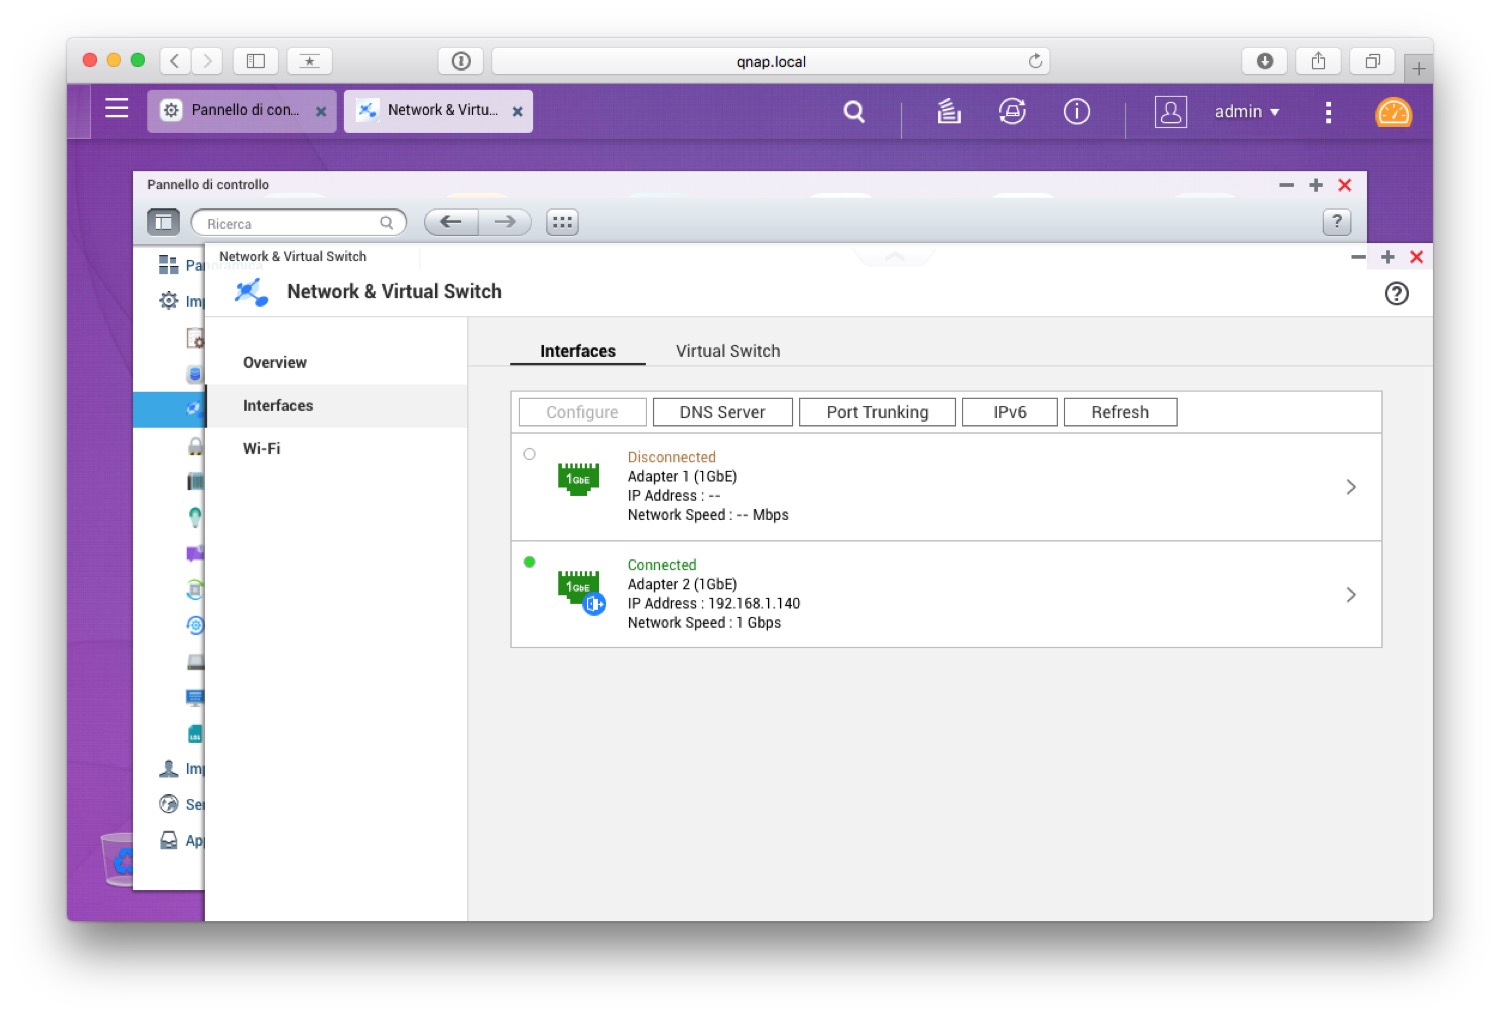Screen dimensions: 1500x1017
Task: Switch to the Virtual Switch tab
Action: tap(728, 351)
